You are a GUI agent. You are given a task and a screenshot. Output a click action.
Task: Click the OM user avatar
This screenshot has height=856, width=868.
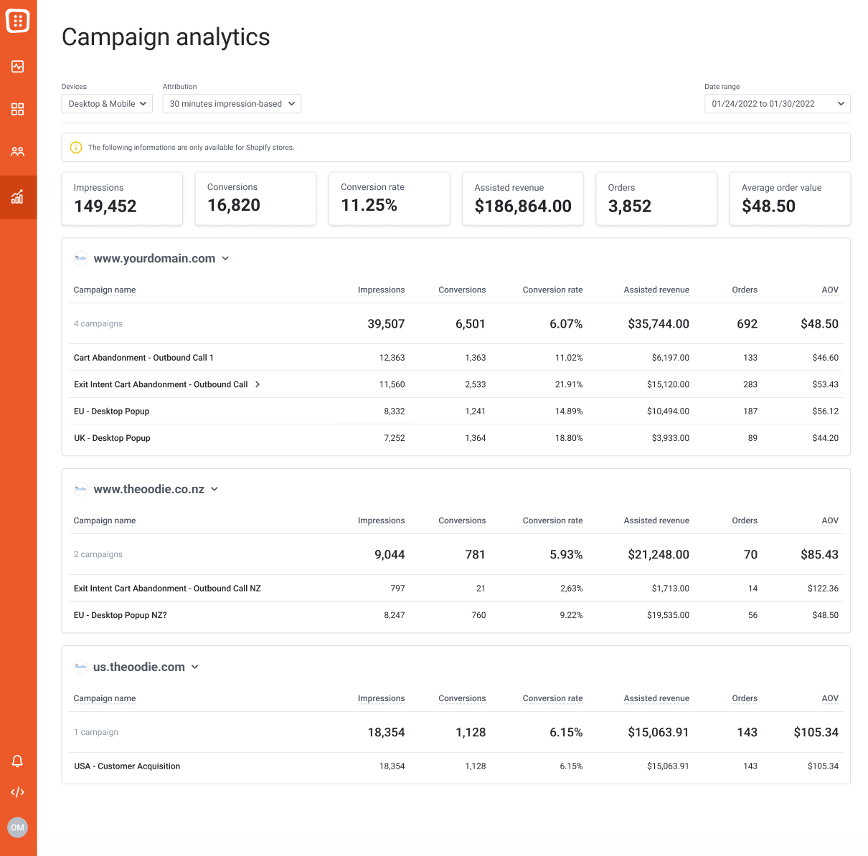click(18, 827)
